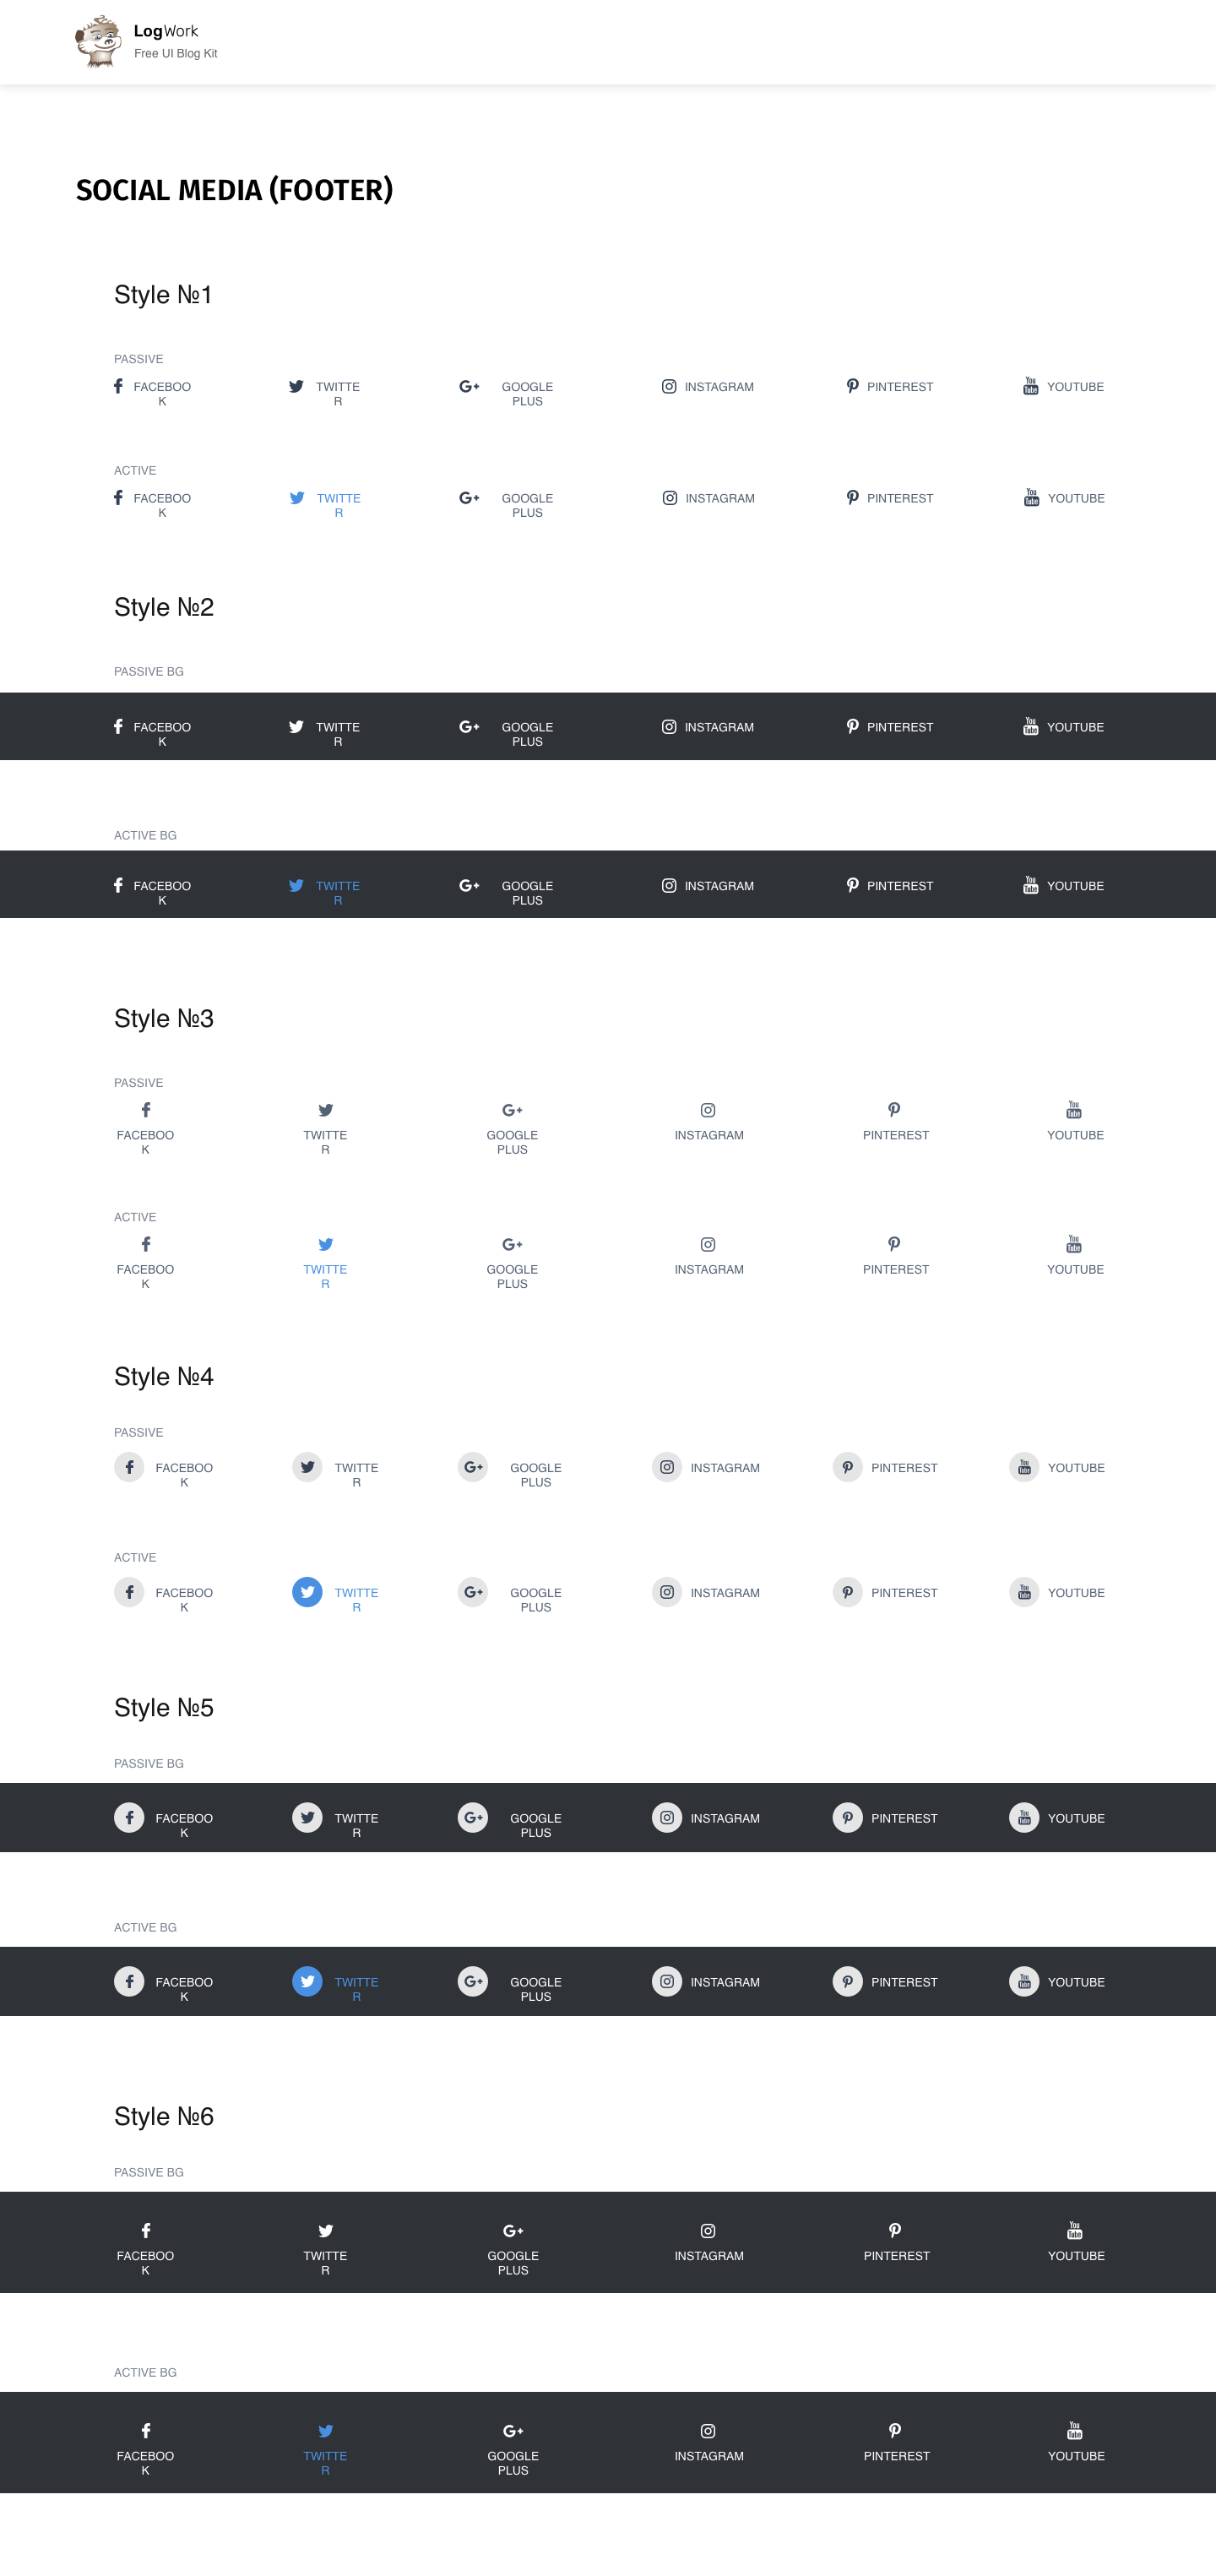Screen dimensions: 1216x2576
Task: Click YOUTUBE text link in Style №2 Passive BG bar
Action: [1075, 727]
